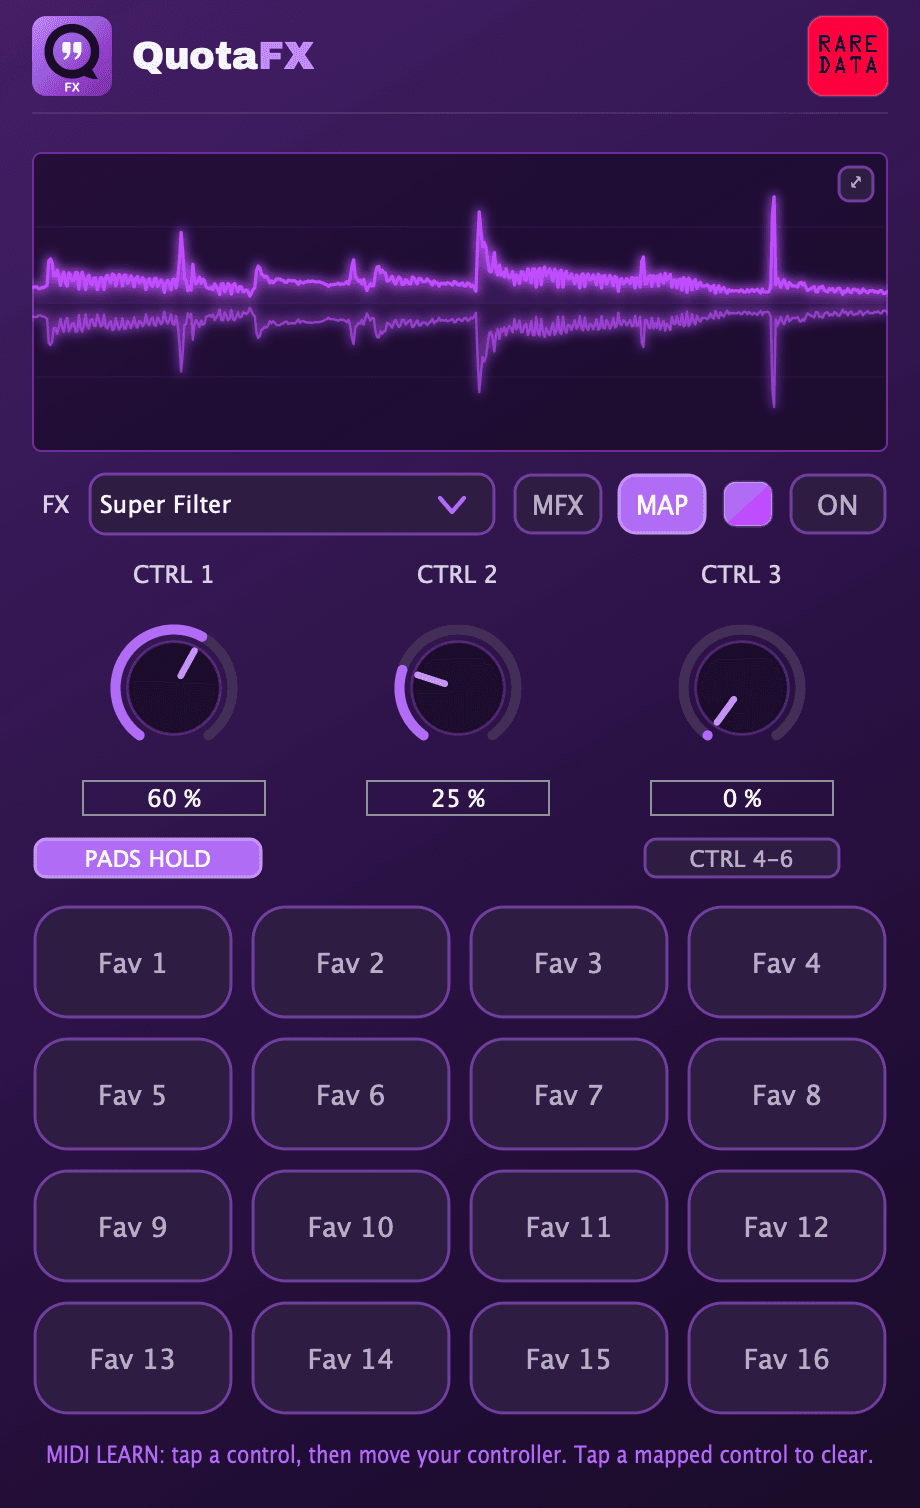Screen dimensions: 920x1508
Task: Select the 60 % value field
Action: click(174, 798)
